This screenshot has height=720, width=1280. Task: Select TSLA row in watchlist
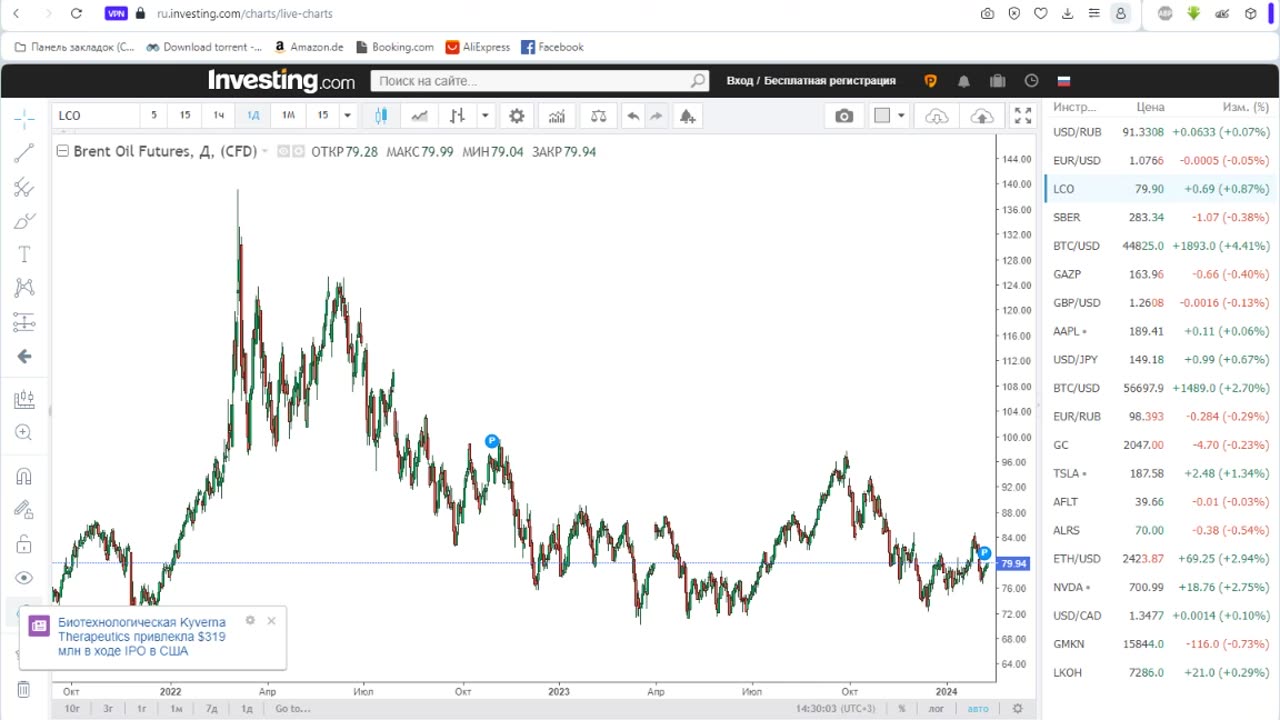[x=1160, y=473]
